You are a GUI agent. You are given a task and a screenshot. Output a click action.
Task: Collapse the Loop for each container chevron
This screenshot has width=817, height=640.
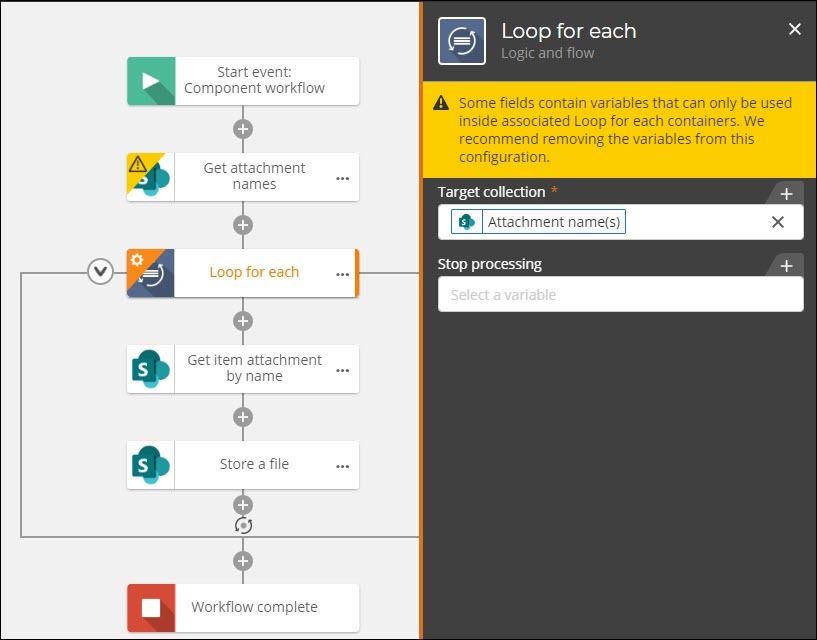pos(101,272)
